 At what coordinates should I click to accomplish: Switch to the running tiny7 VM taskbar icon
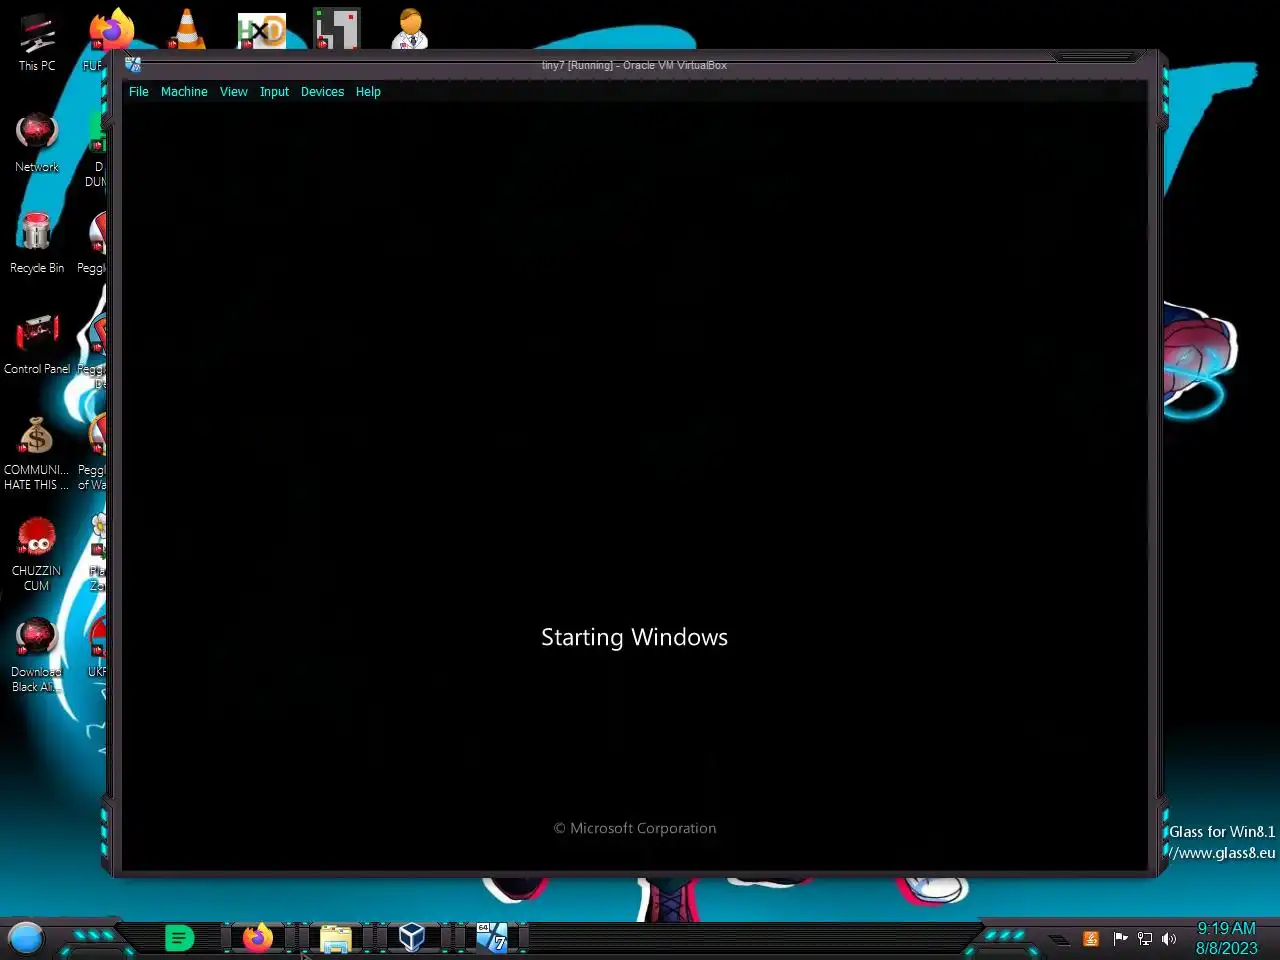coord(491,937)
